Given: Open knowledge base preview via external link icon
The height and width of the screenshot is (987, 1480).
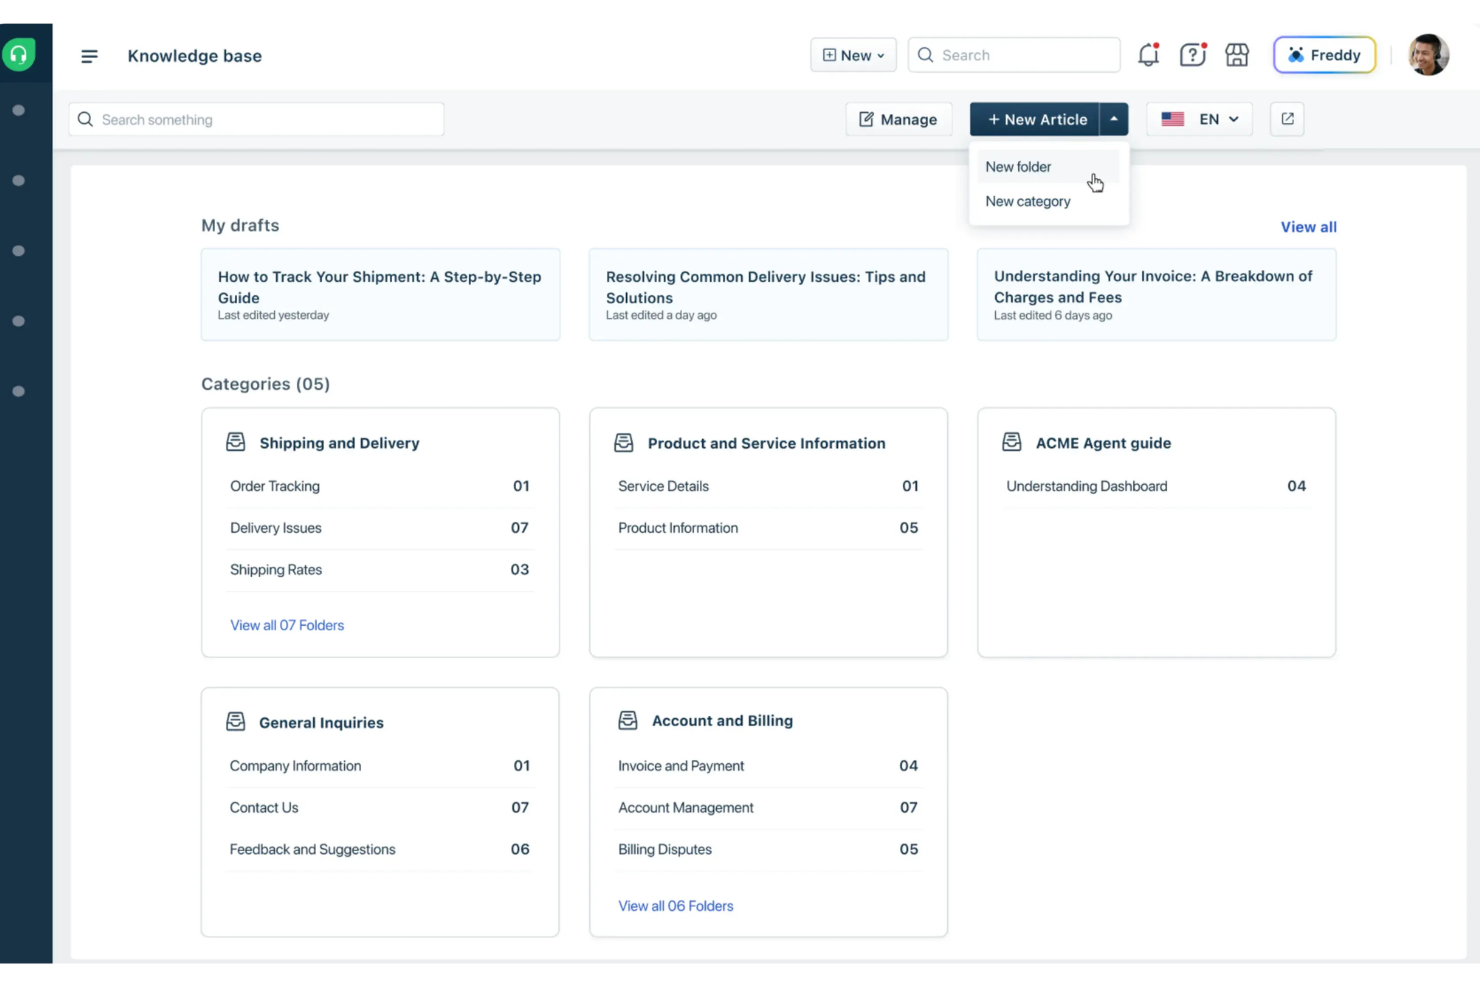Looking at the screenshot, I should click(x=1286, y=118).
